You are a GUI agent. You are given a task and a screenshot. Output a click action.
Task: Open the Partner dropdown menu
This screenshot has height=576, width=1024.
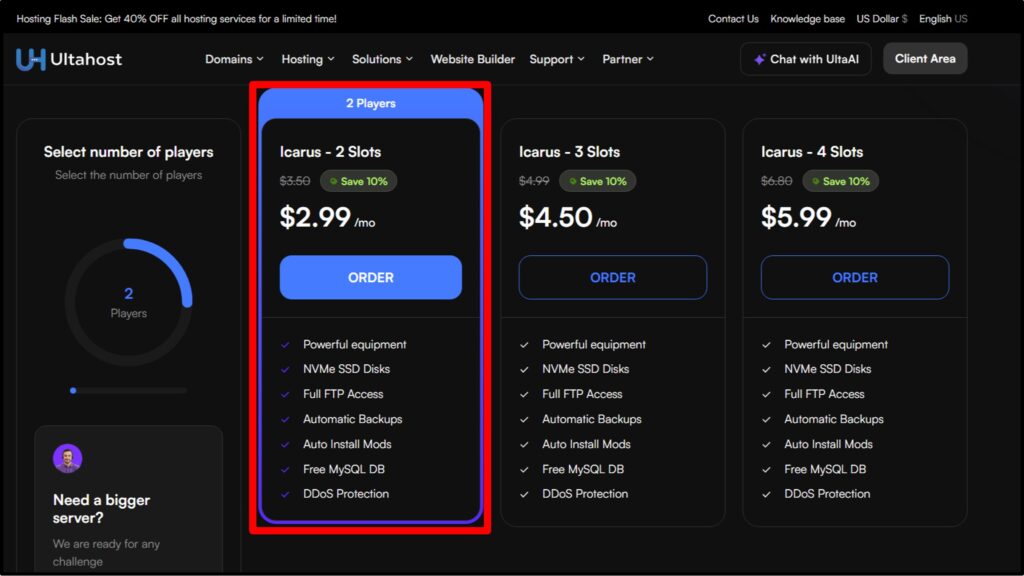tap(628, 59)
